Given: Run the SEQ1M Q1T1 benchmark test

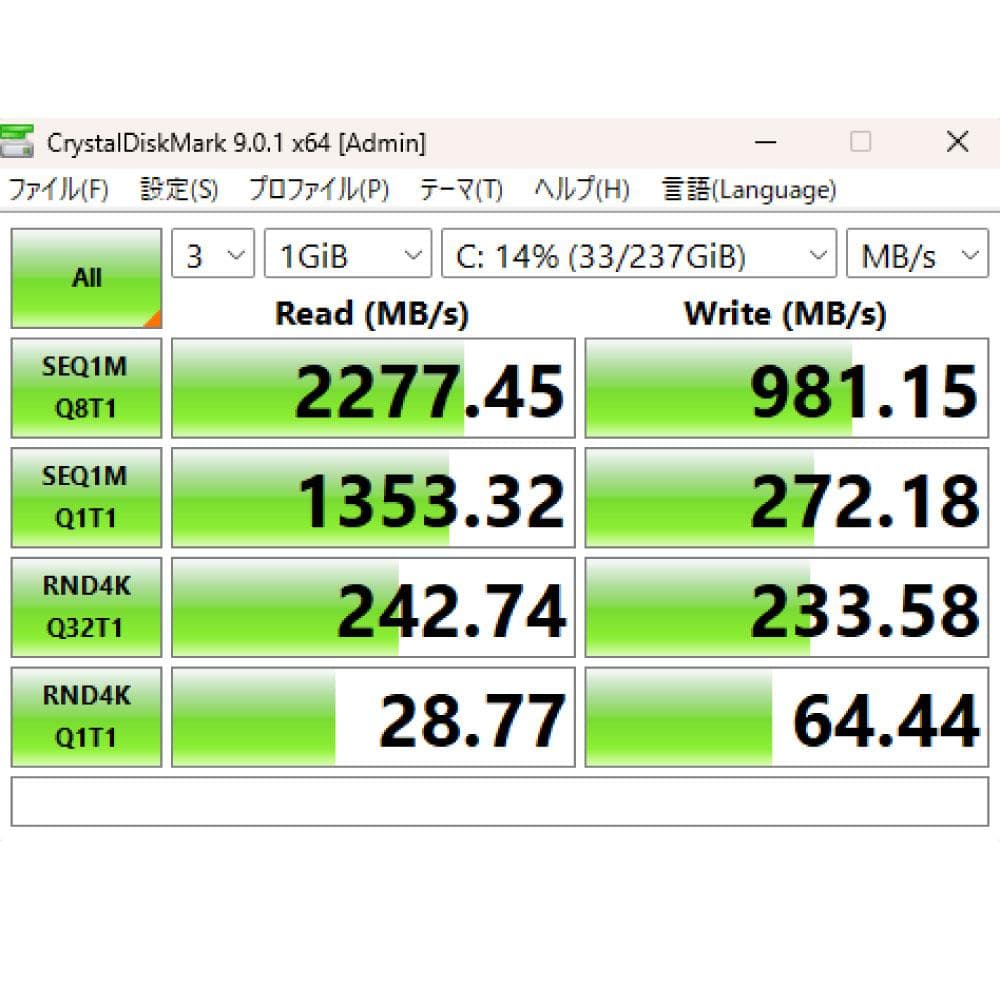Looking at the screenshot, I should click(85, 497).
